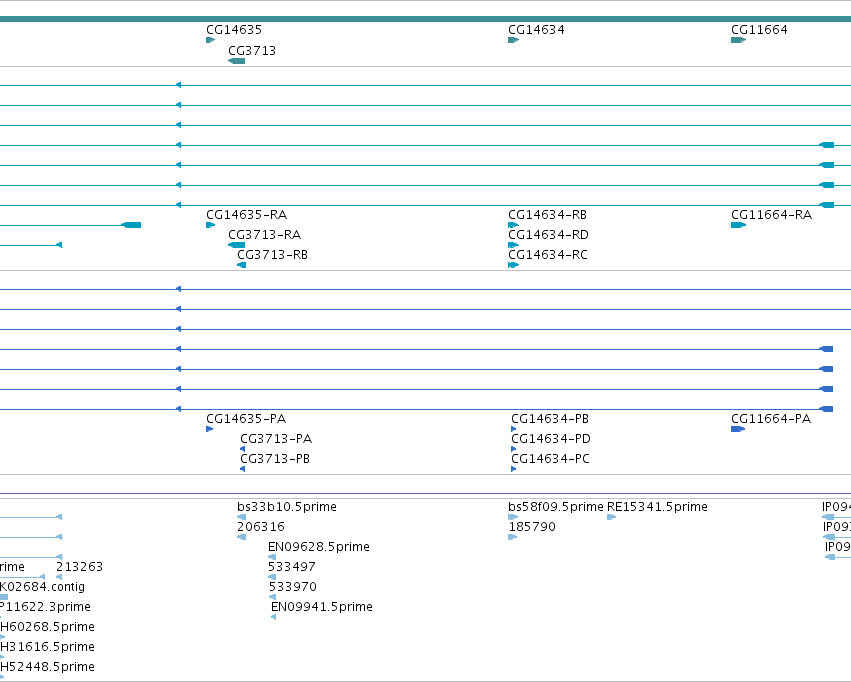Click the RE15341.5prime EST glyph

point(611,517)
